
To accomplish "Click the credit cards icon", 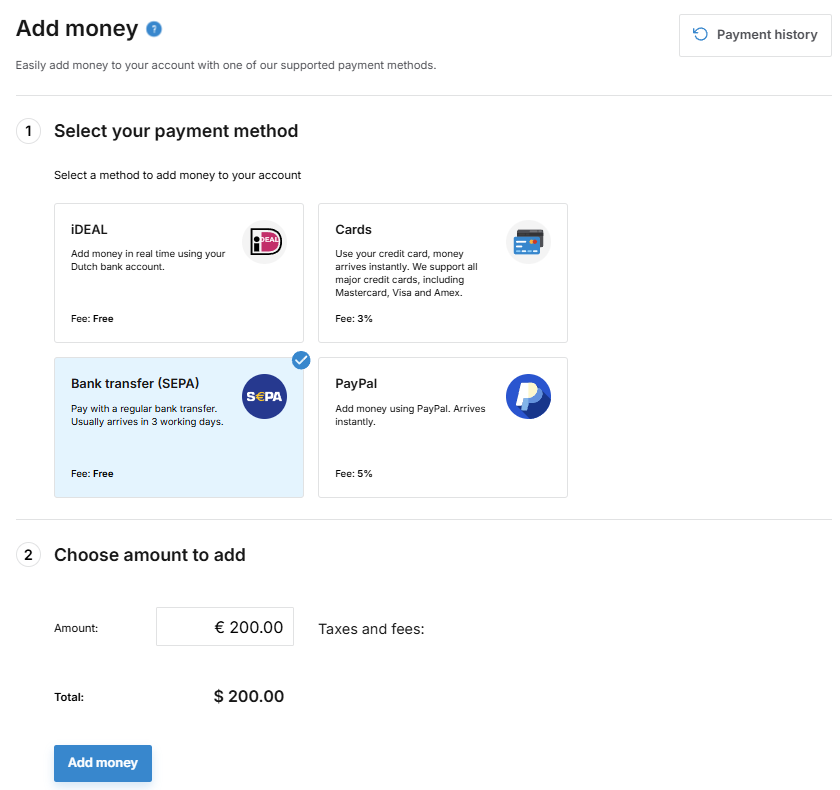I will (x=528, y=242).
